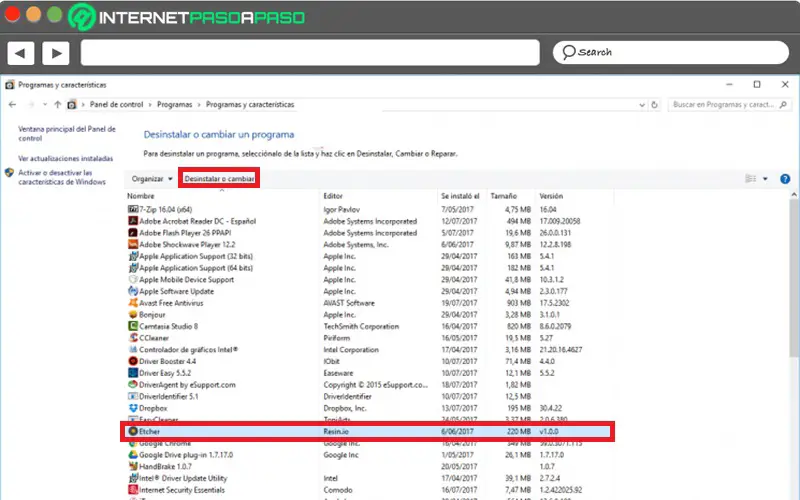The height and width of the screenshot is (500, 800).
Task: Go up one level with the up arrow
Action: [58, 104]
